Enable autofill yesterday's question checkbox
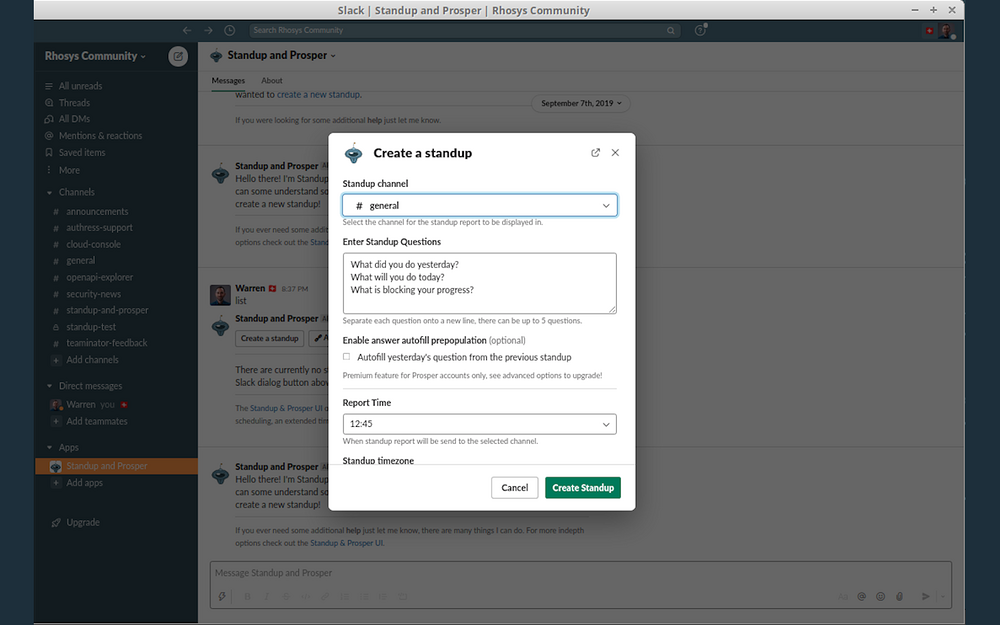 [346, 357]
